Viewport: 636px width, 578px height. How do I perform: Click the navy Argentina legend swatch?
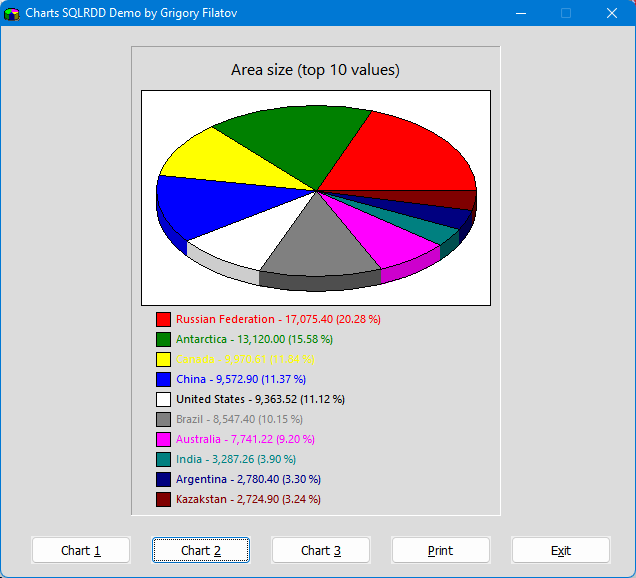(x=163, y=479)
